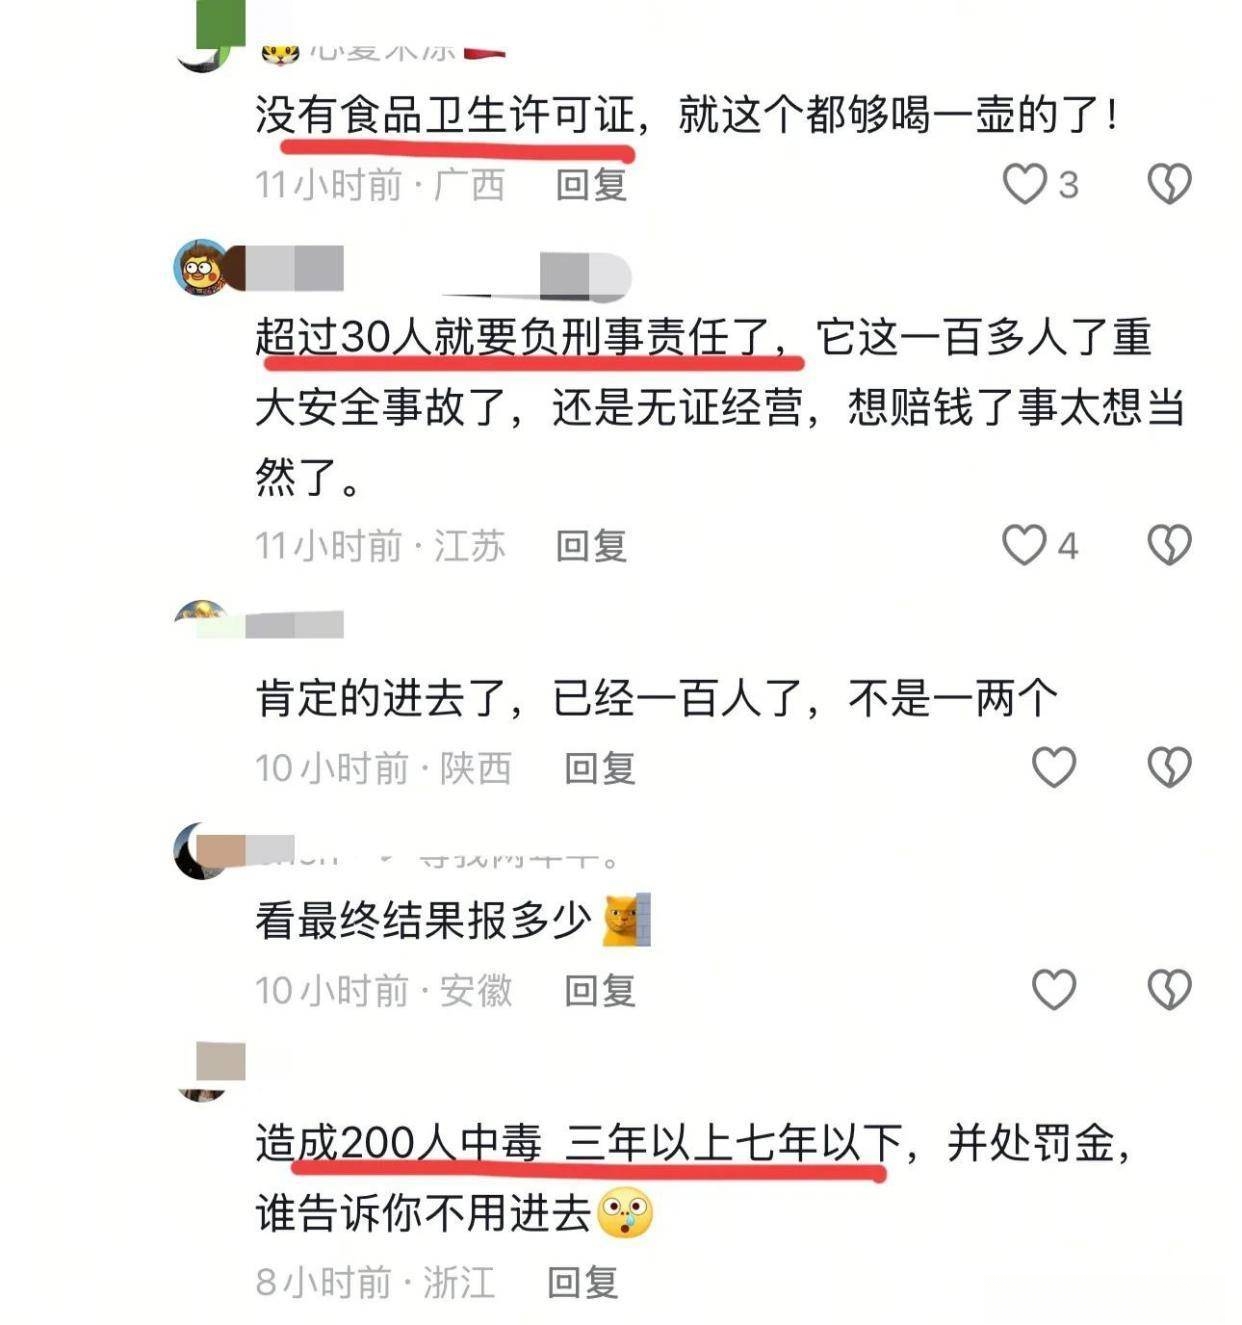Tap broken heart on the Anhui comment
The height and width of the screenshot is (1325, 1242).
pyautogui.click(x=1169, y=989)
